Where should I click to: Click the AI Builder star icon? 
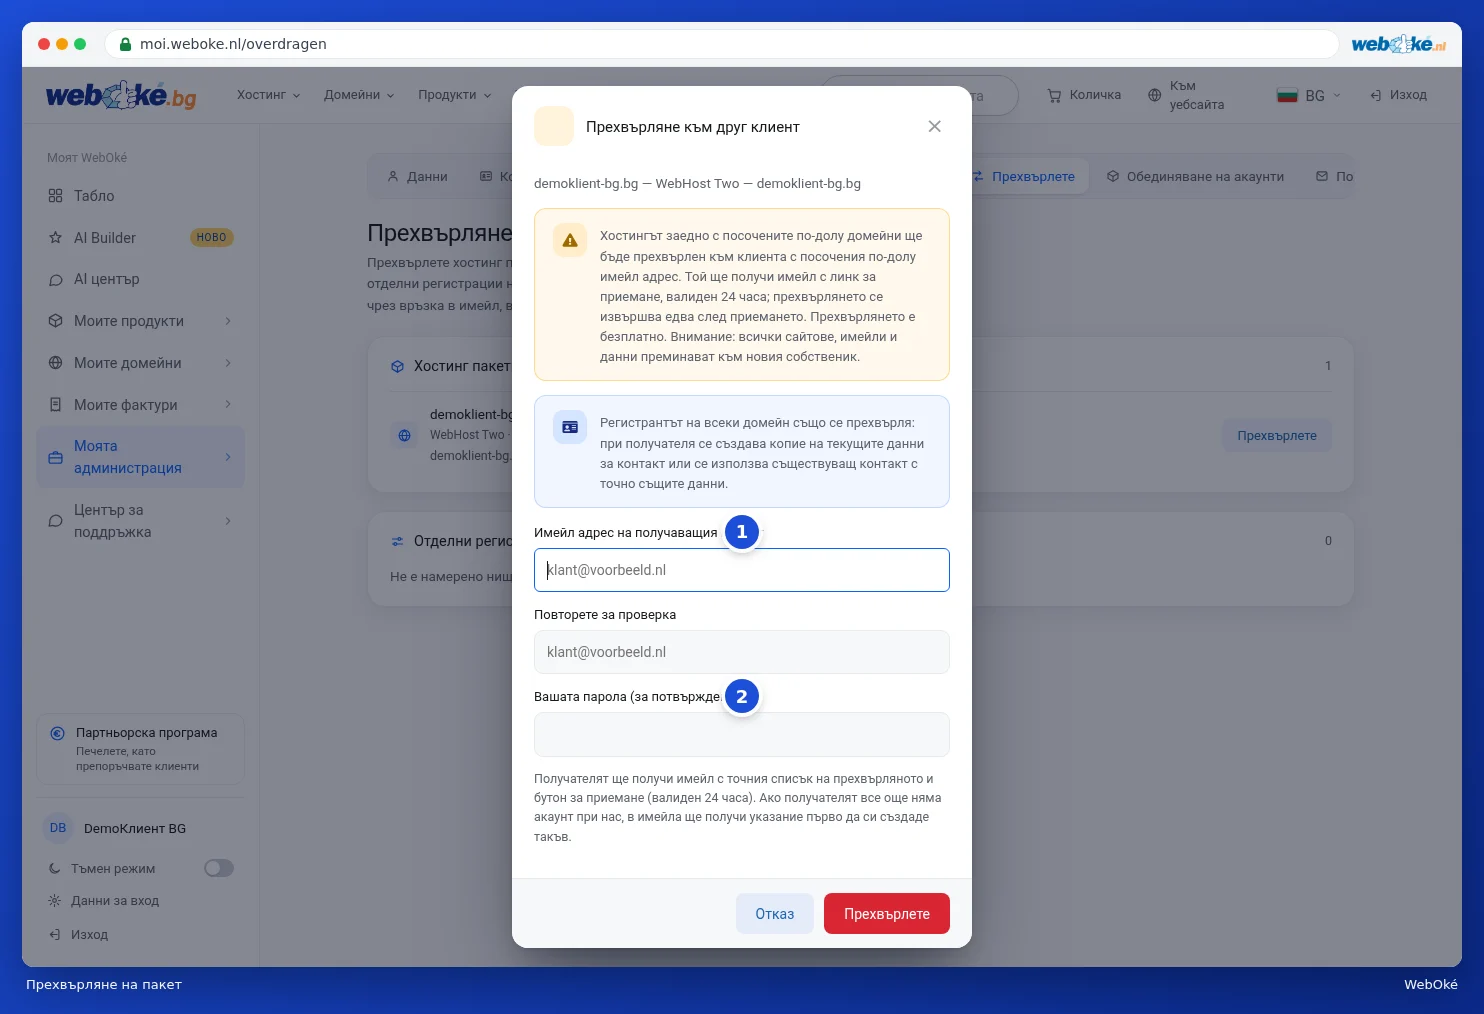coord(55,238)
